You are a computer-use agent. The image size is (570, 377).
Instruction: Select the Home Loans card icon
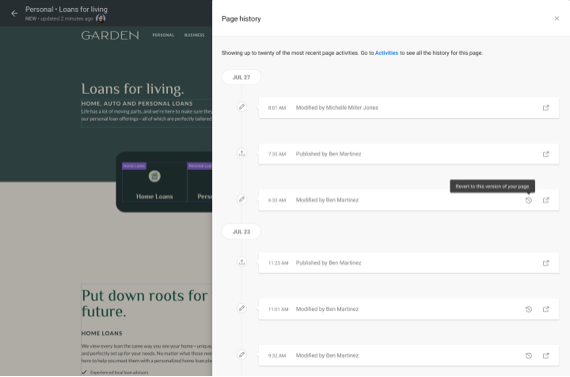(154, 176)
